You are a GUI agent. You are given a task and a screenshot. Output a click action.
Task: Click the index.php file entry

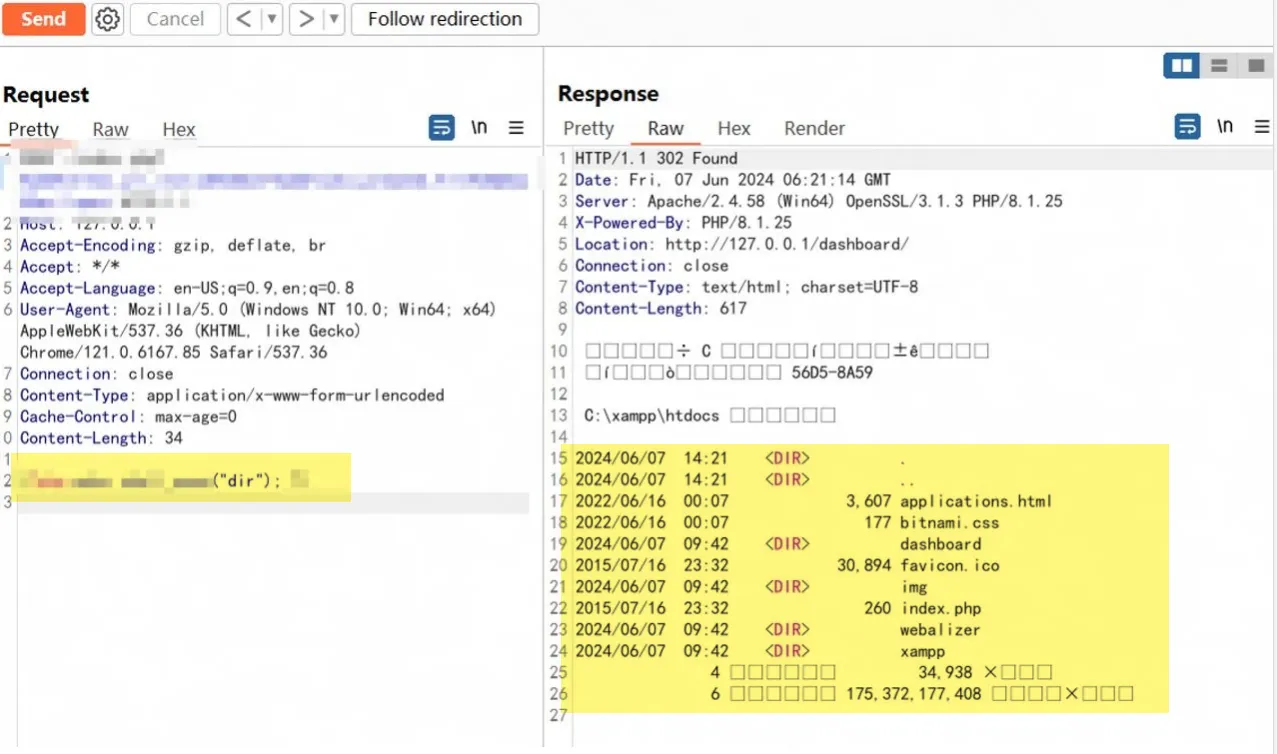point(940,608)
